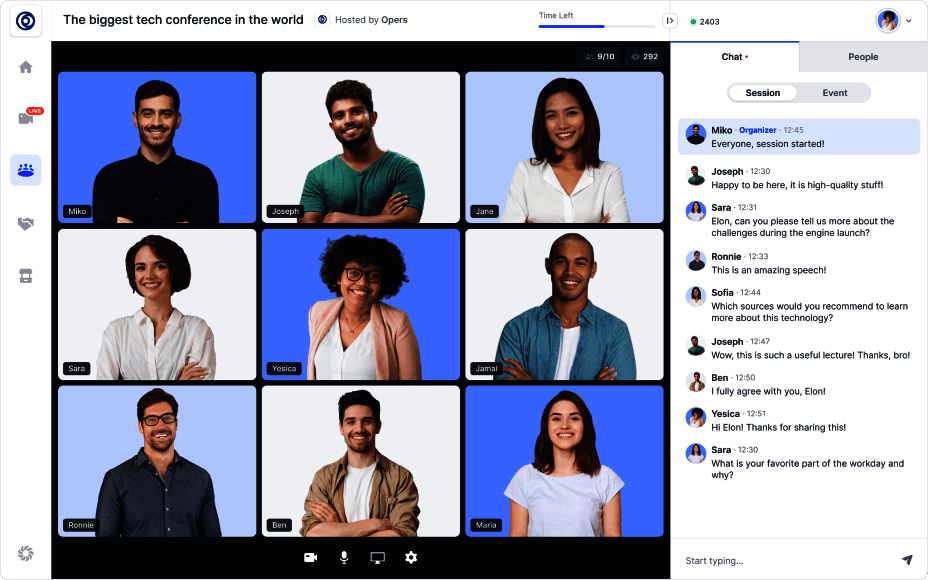The image size is (928, 580).
Task: Click message 'Everyone, session started!'
Action: pos(768,144)
